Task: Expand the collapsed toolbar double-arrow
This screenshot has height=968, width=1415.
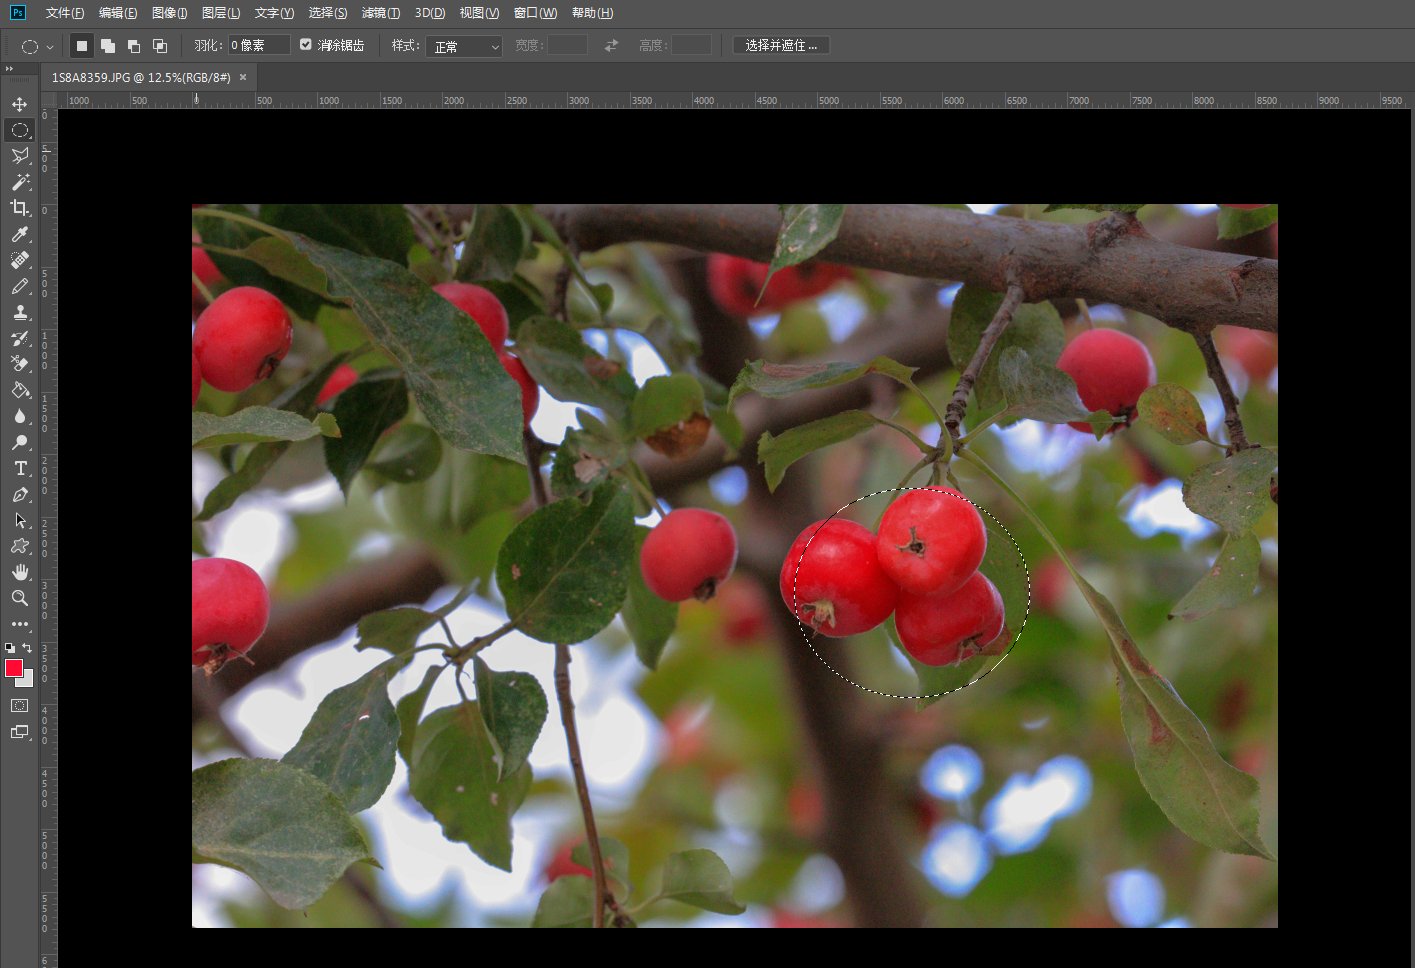Action: 9,69
